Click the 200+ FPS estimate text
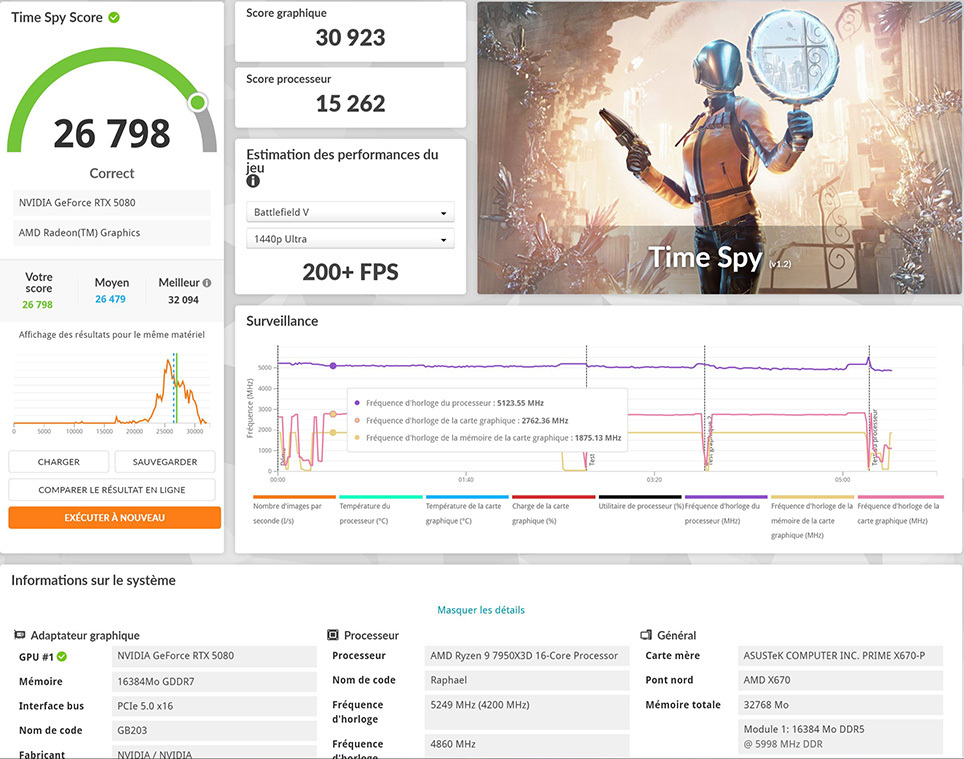The image size is (964, 759). [350, 272]
